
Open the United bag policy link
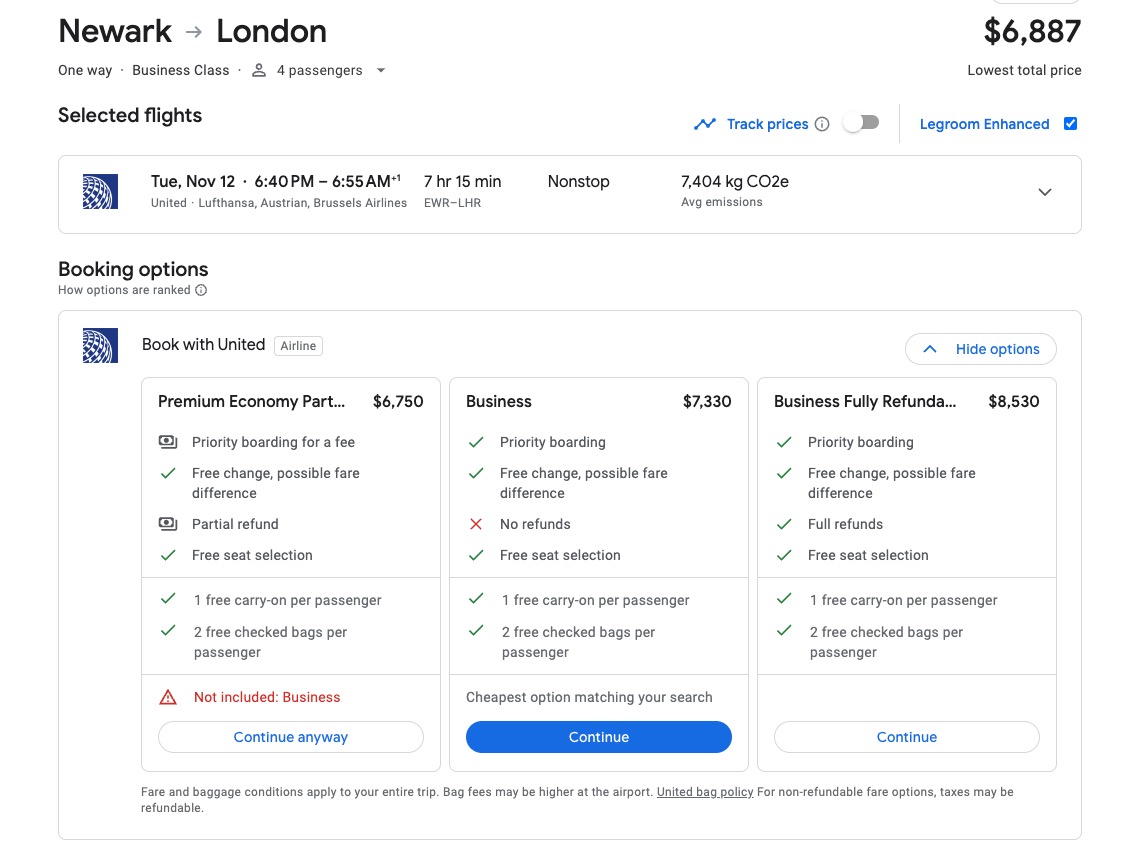coord(705,792)
